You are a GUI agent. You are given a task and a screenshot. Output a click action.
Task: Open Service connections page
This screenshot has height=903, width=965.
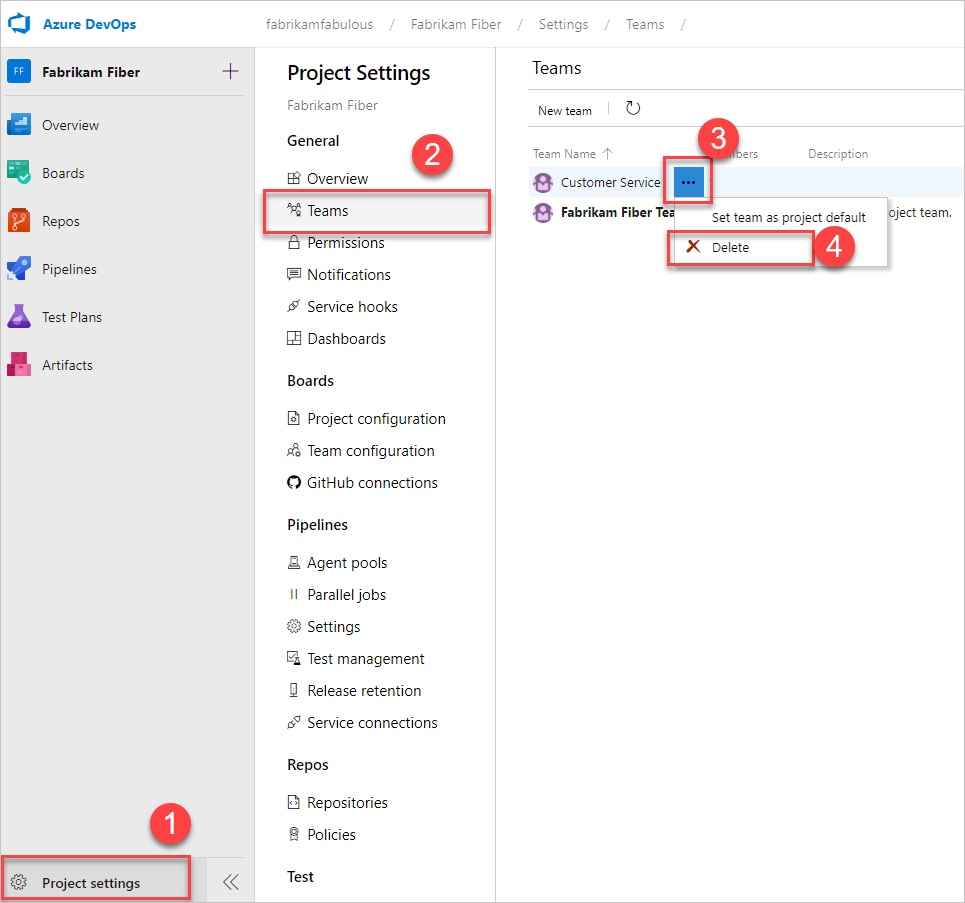(x=372, y=723)
